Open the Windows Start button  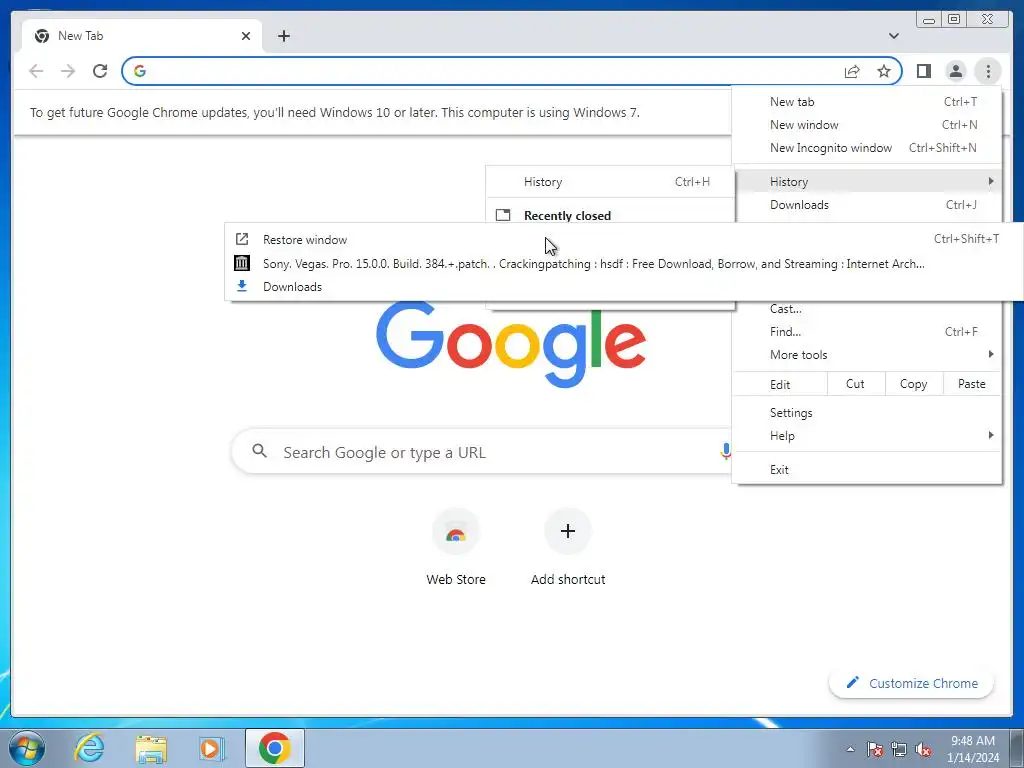(x=26, y=748)
